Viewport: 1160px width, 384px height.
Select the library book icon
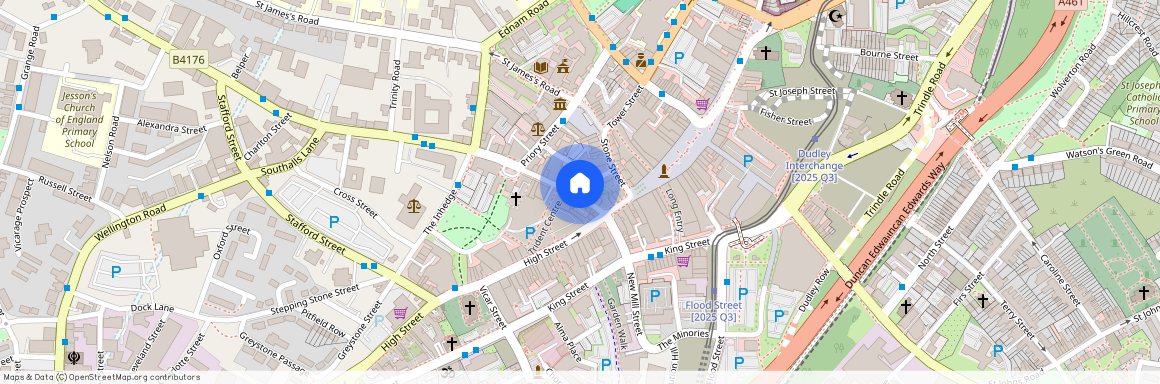[x=541, y=67]
